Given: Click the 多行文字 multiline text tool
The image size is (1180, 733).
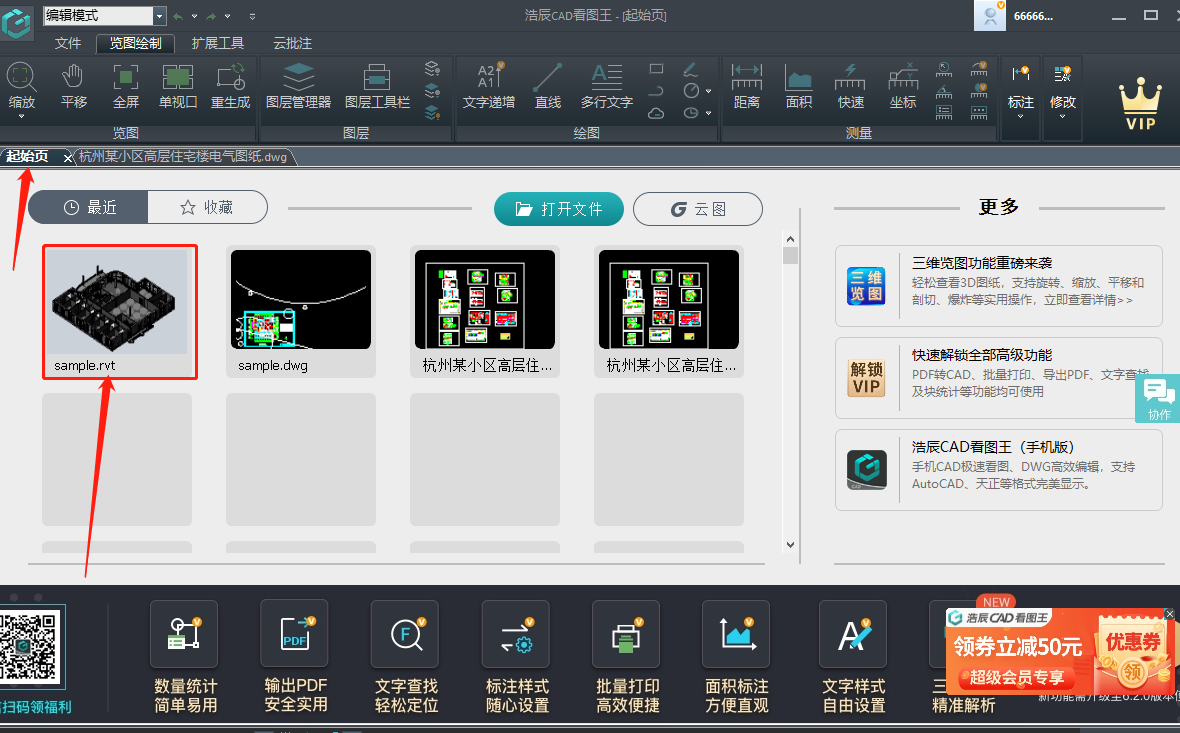Looking at the screenshot, I should (x=606, y=85).
